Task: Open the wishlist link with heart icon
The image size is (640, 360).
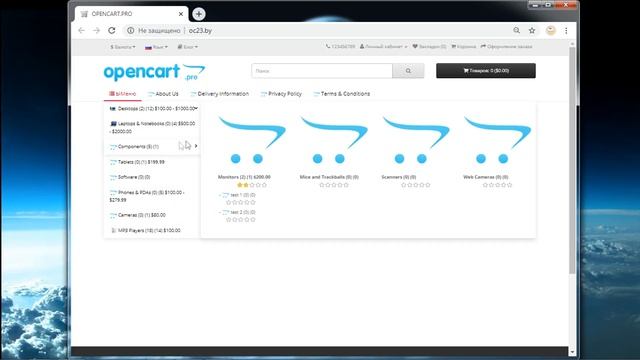Action: (429, 47)
